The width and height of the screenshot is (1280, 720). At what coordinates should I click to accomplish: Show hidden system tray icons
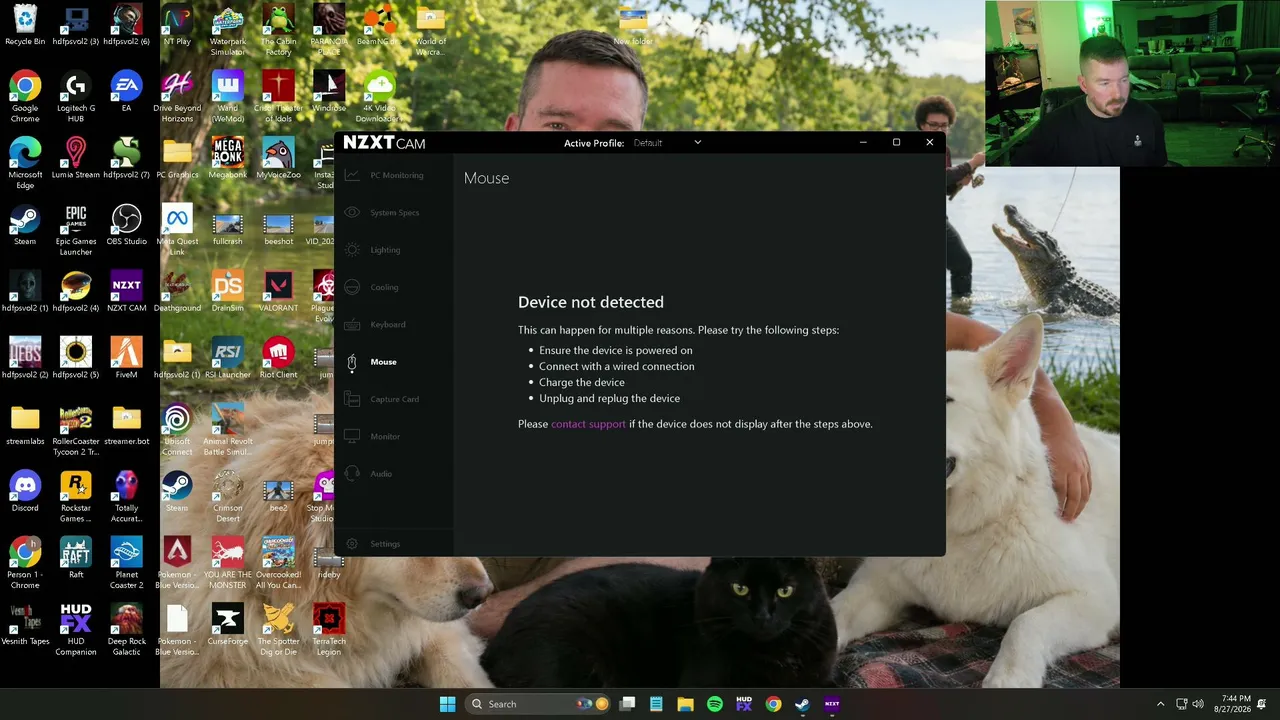click(1160, 704)
